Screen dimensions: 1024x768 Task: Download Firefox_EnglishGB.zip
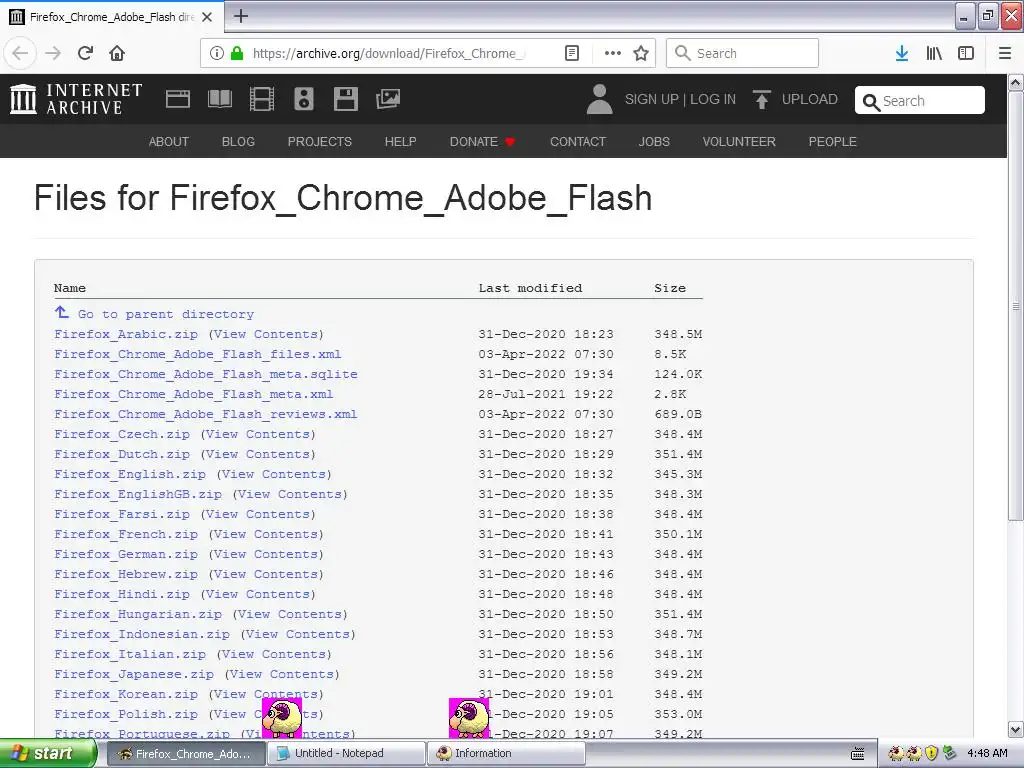tap(138, 494)
